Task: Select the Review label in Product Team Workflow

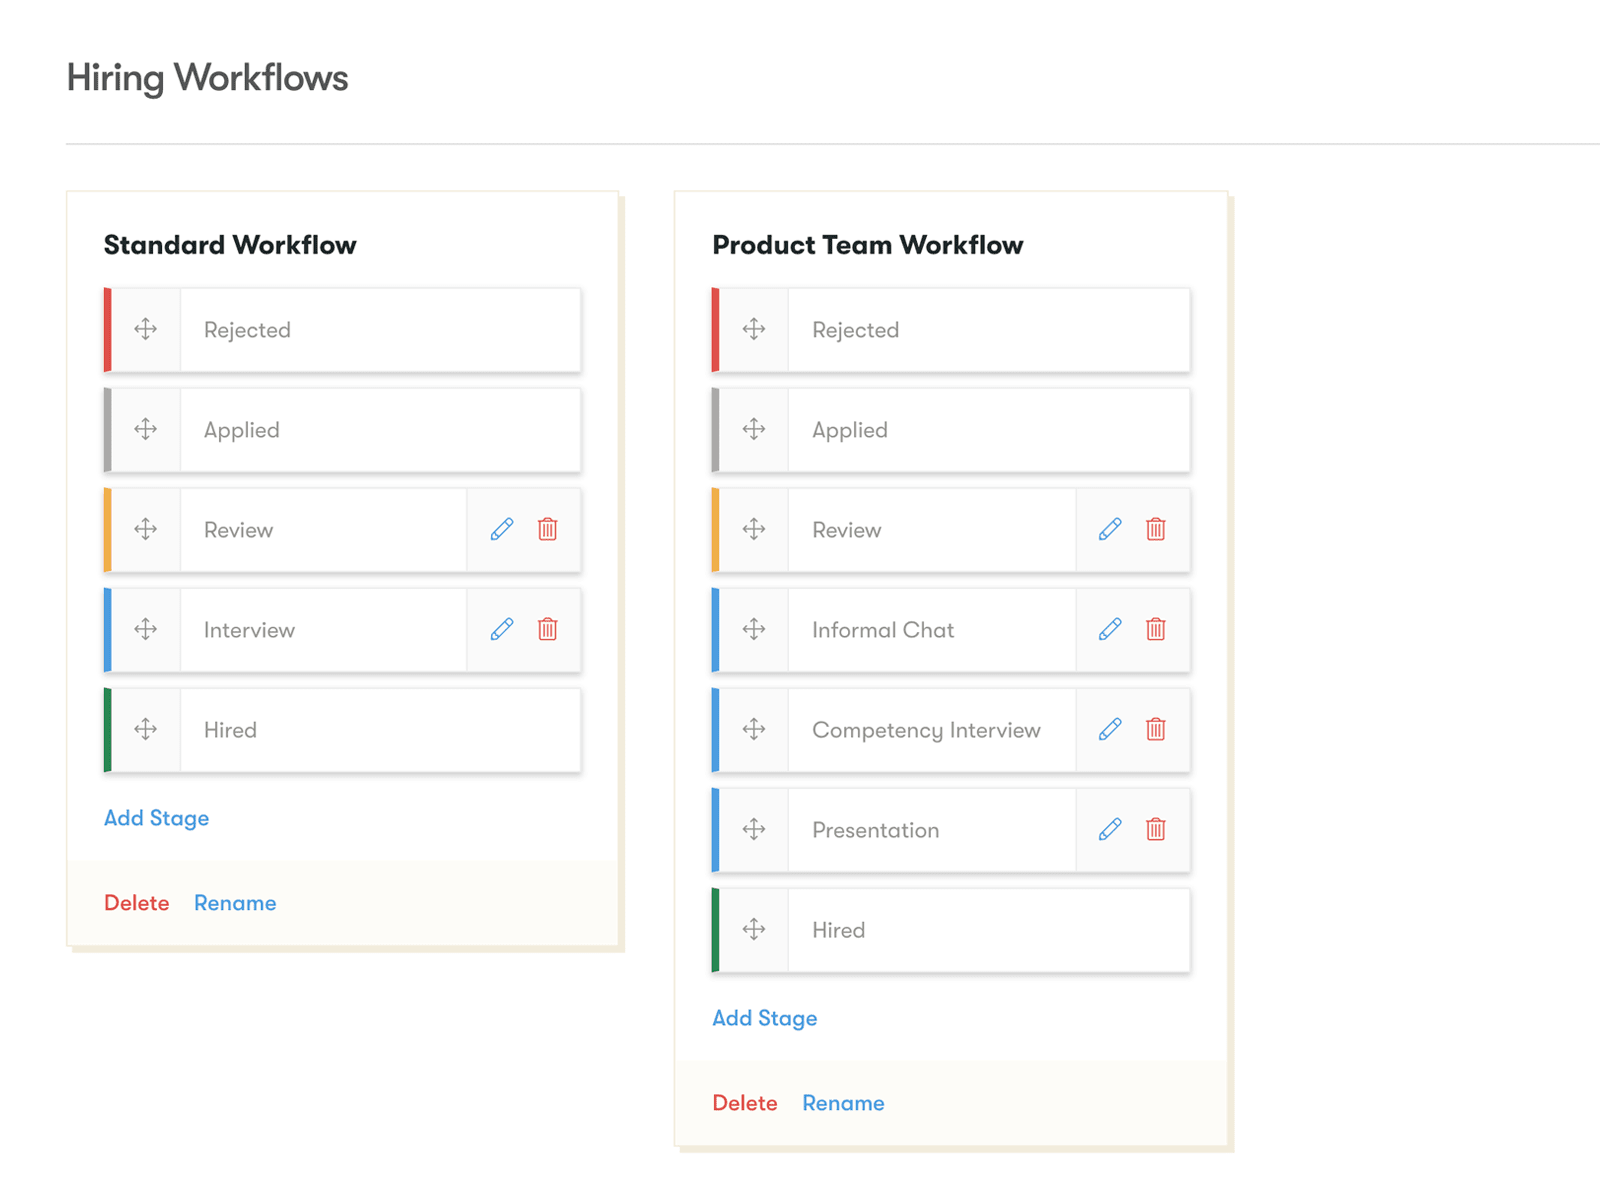Action: (x=847, y=530)
